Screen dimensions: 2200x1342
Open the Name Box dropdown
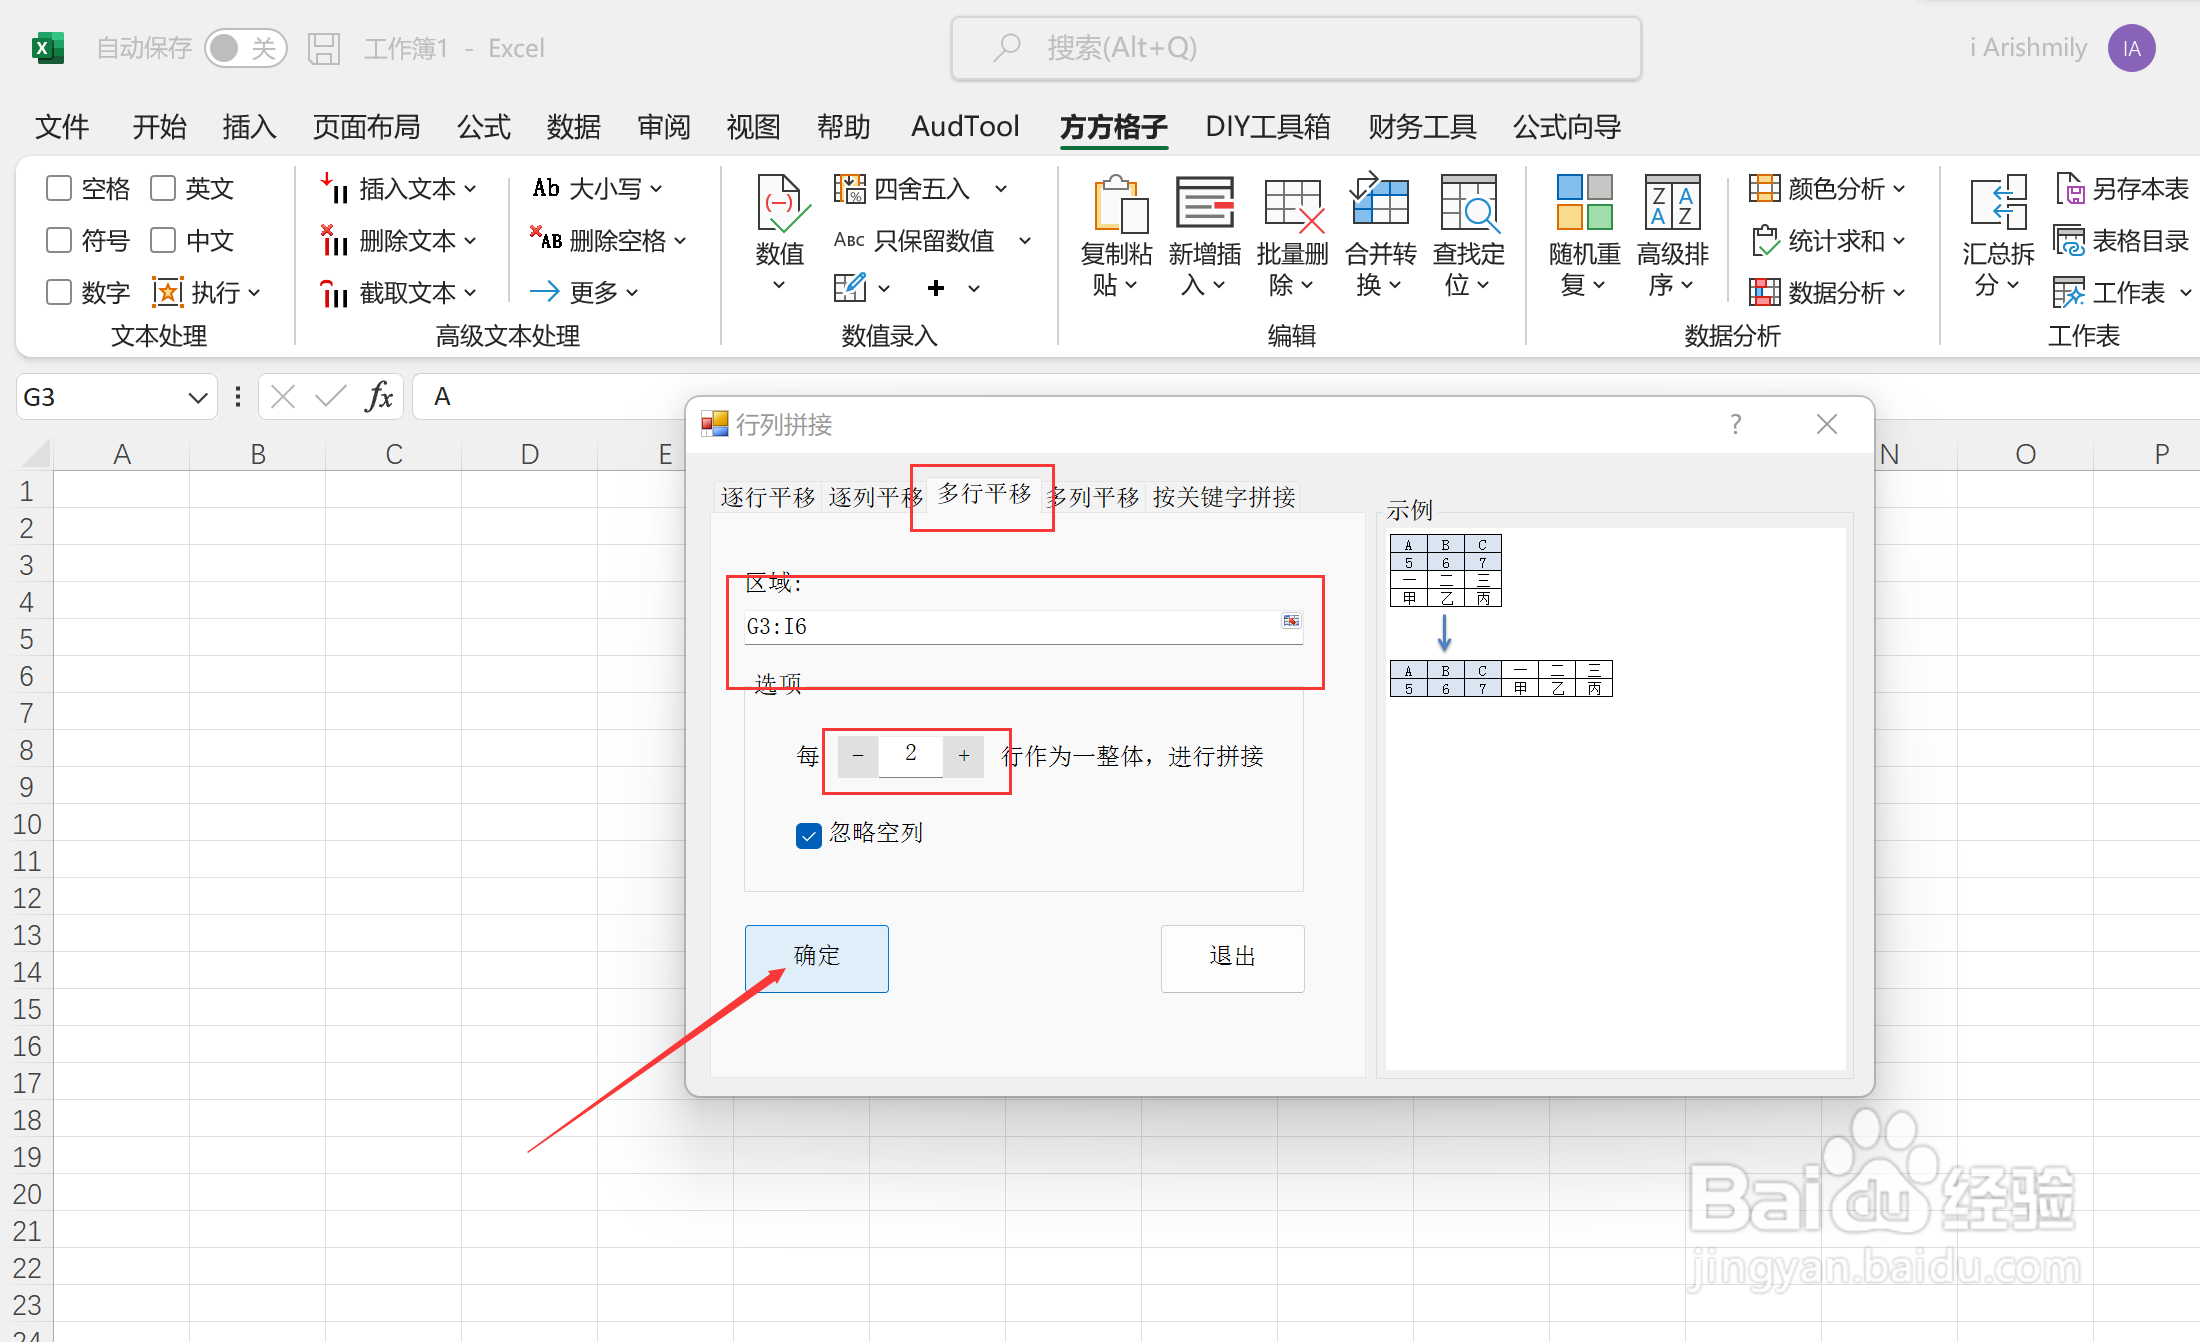pyautogui.click(x=196, y=396)
